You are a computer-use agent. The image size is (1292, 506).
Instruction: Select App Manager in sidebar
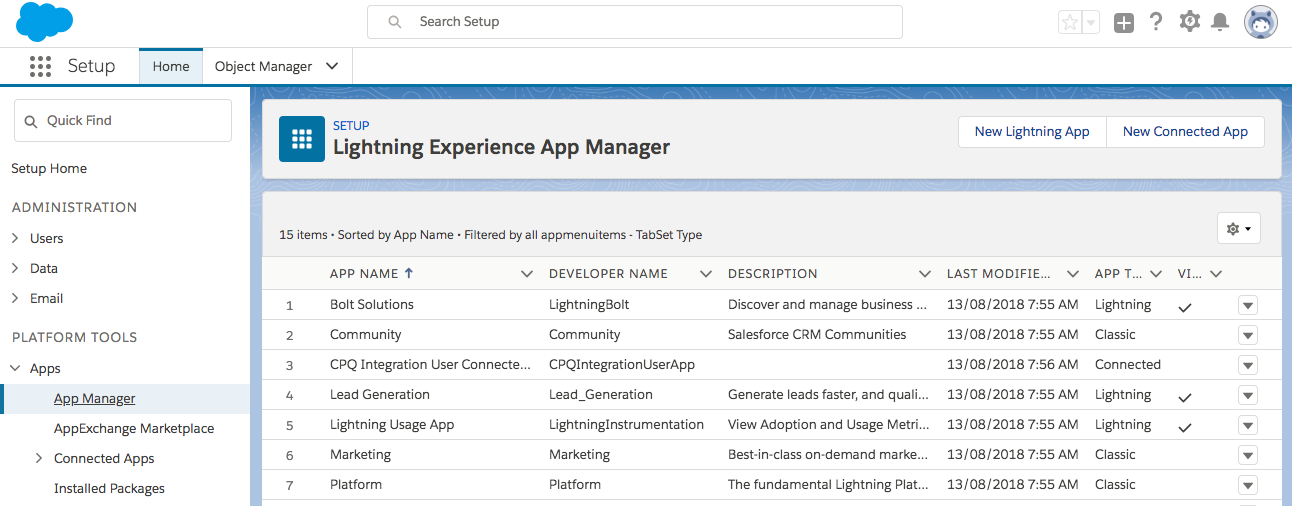pyautogui.click(x=94, y=398)
